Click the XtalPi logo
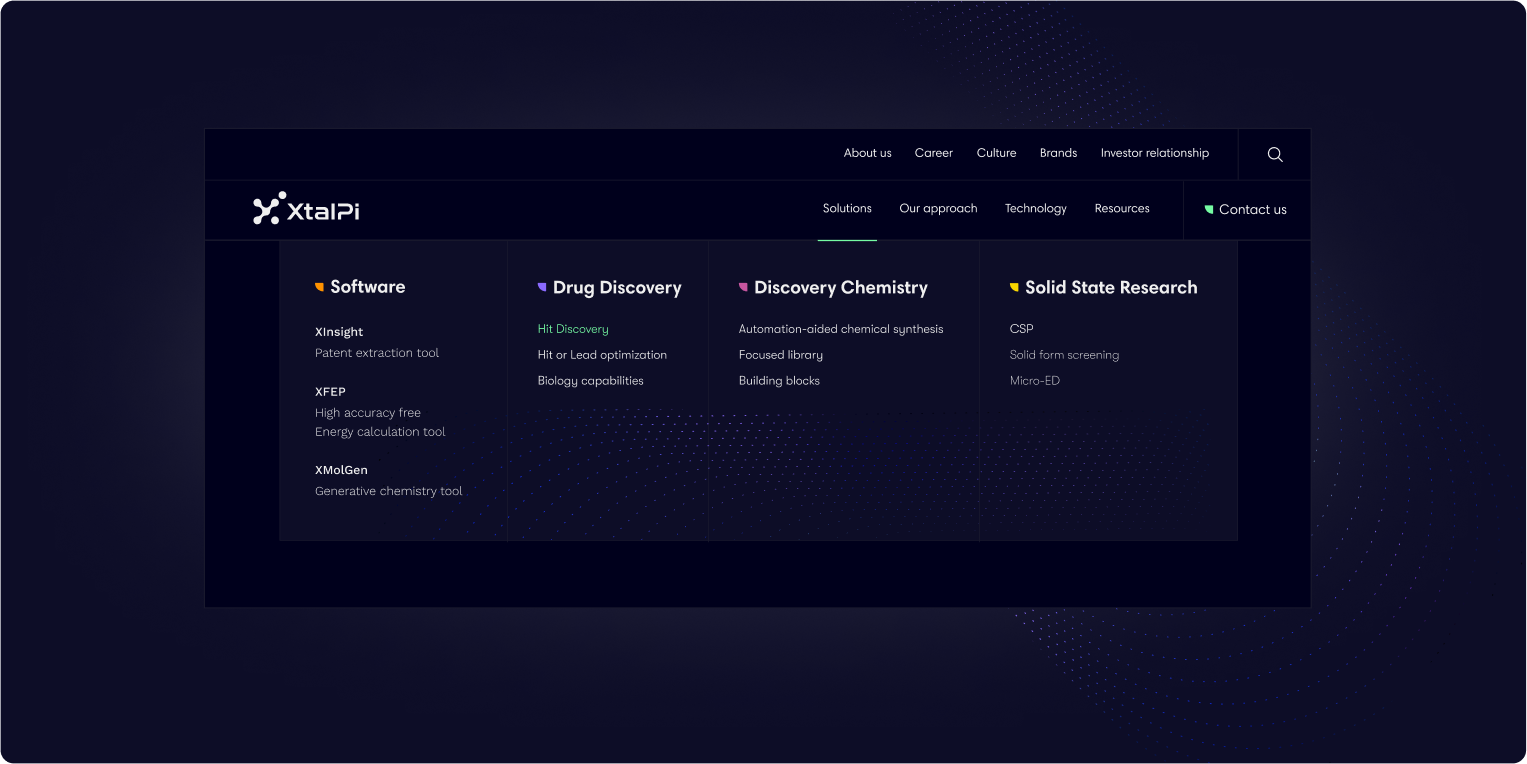 coord(306,209)
